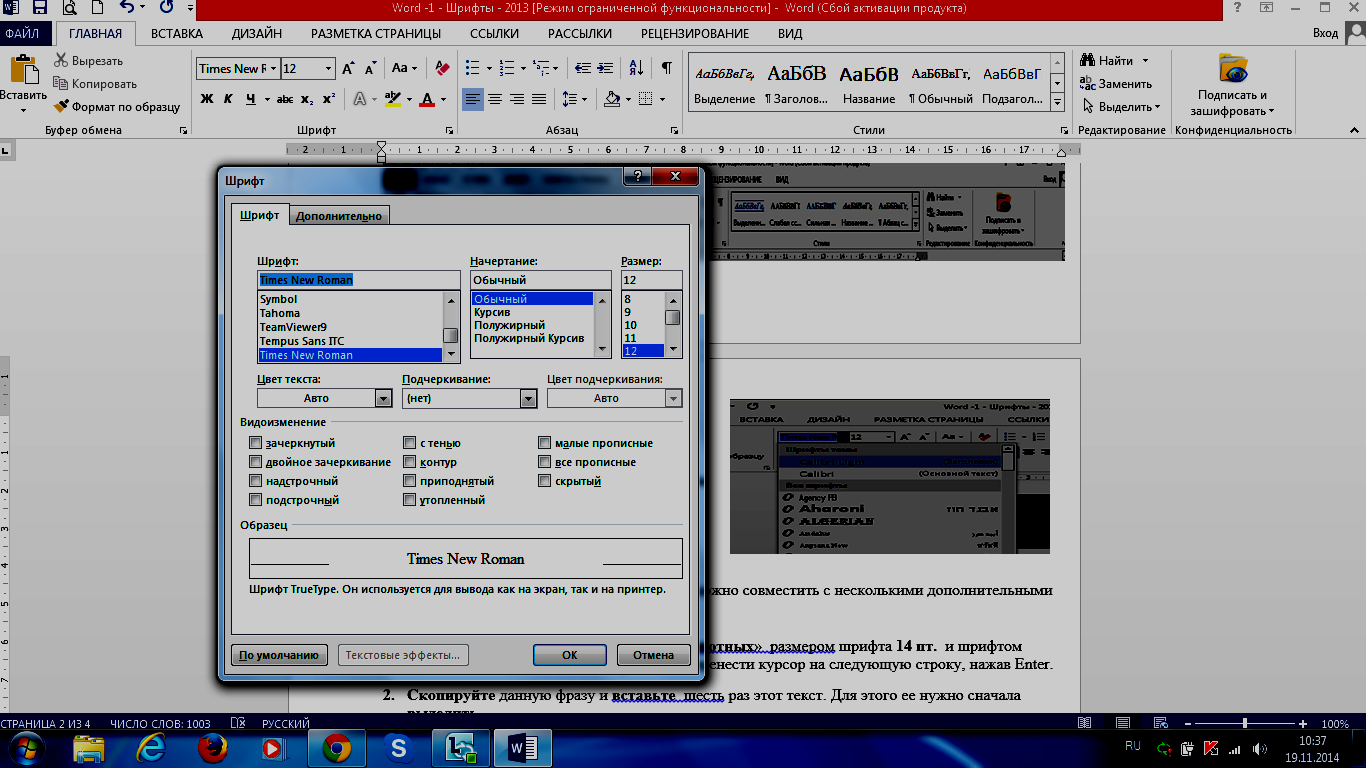Check скрытый checkbox
Screen dimensions: 1366x768
pyautogui.click(x=545, y=481)
